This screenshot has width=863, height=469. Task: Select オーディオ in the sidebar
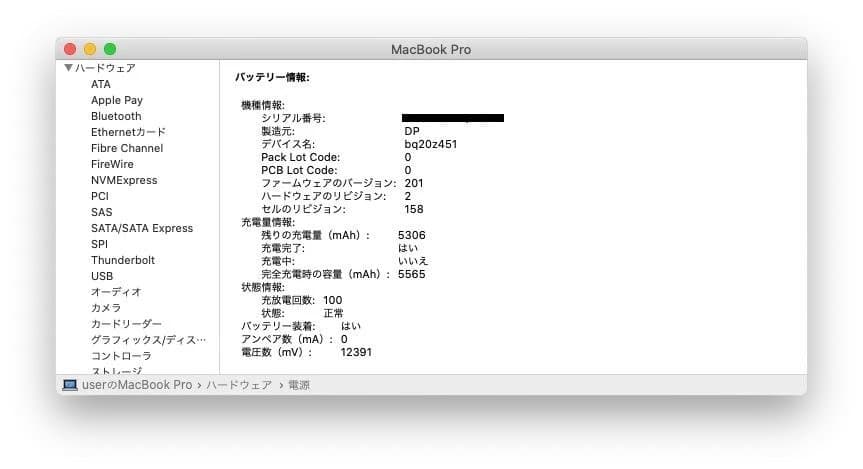116,292
